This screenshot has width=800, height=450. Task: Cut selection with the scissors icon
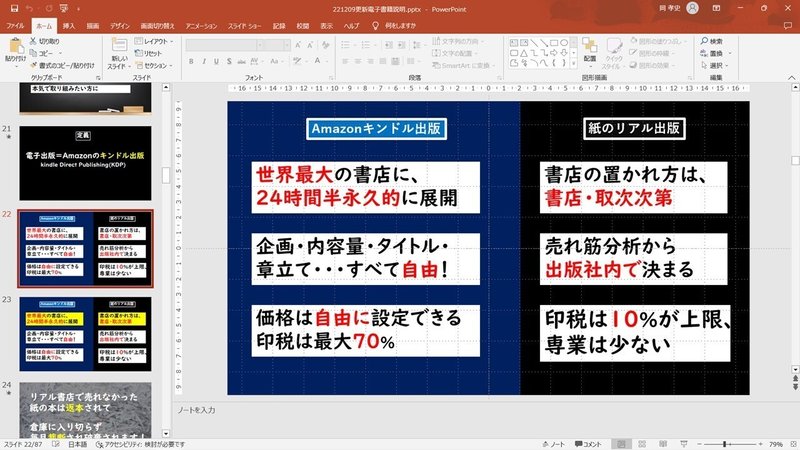click(x=33, y=41)
